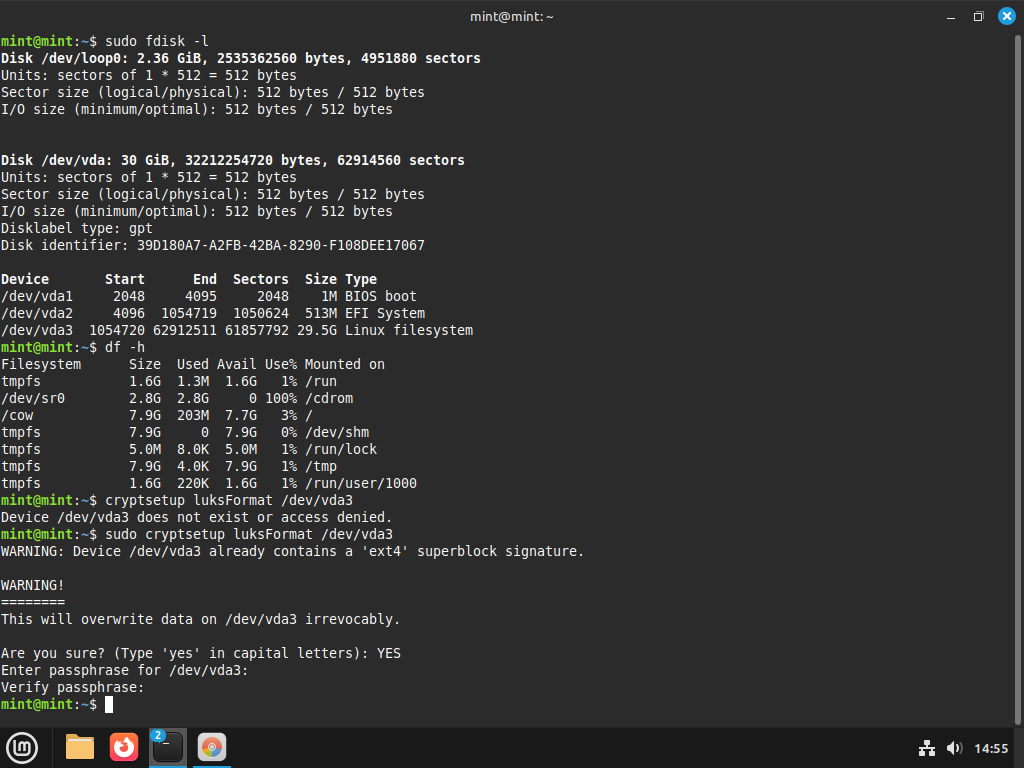
Task: Open Firefox from the panel
Action: pos(124,747)
